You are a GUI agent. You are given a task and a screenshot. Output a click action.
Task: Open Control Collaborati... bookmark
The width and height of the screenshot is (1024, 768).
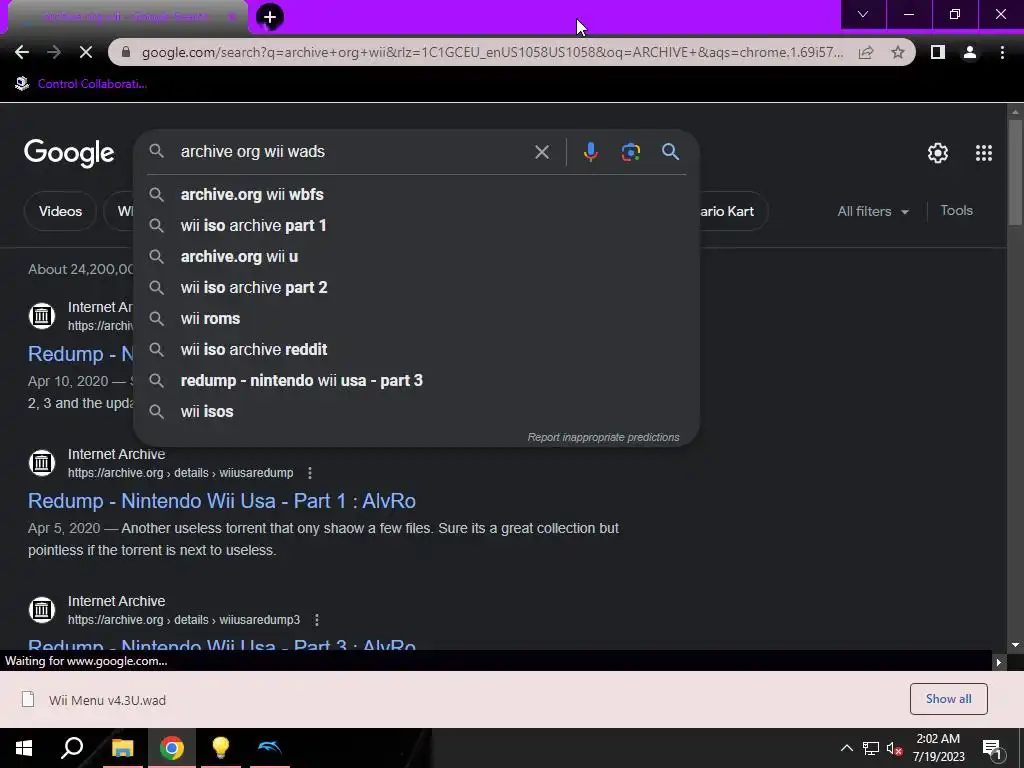click(81, 84)
